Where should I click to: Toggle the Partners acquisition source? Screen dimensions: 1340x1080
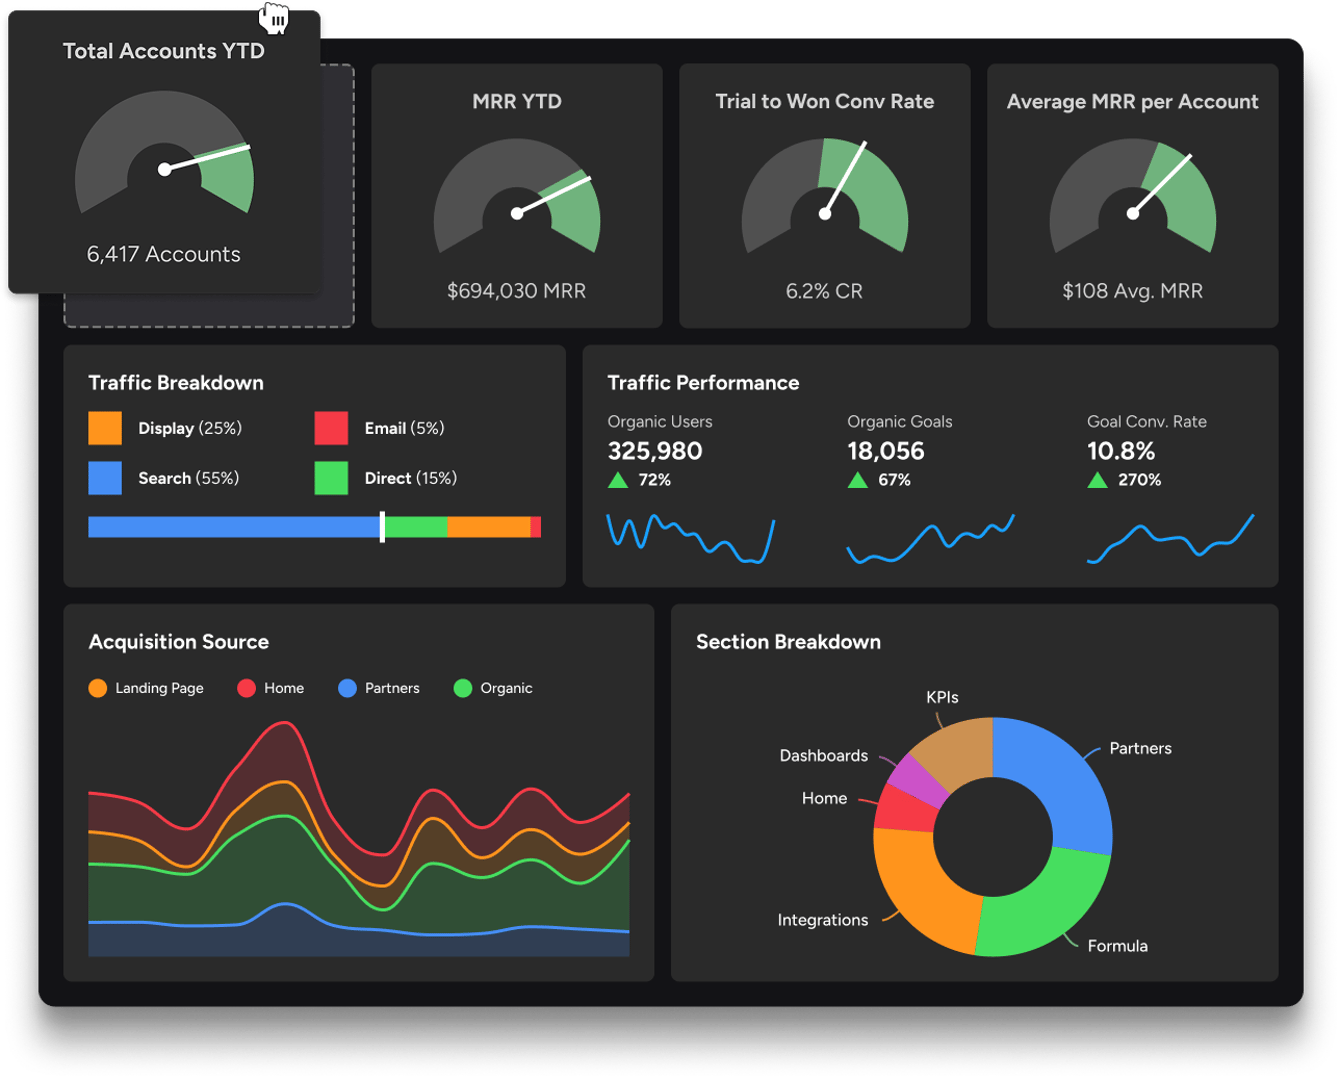[379, 688]
